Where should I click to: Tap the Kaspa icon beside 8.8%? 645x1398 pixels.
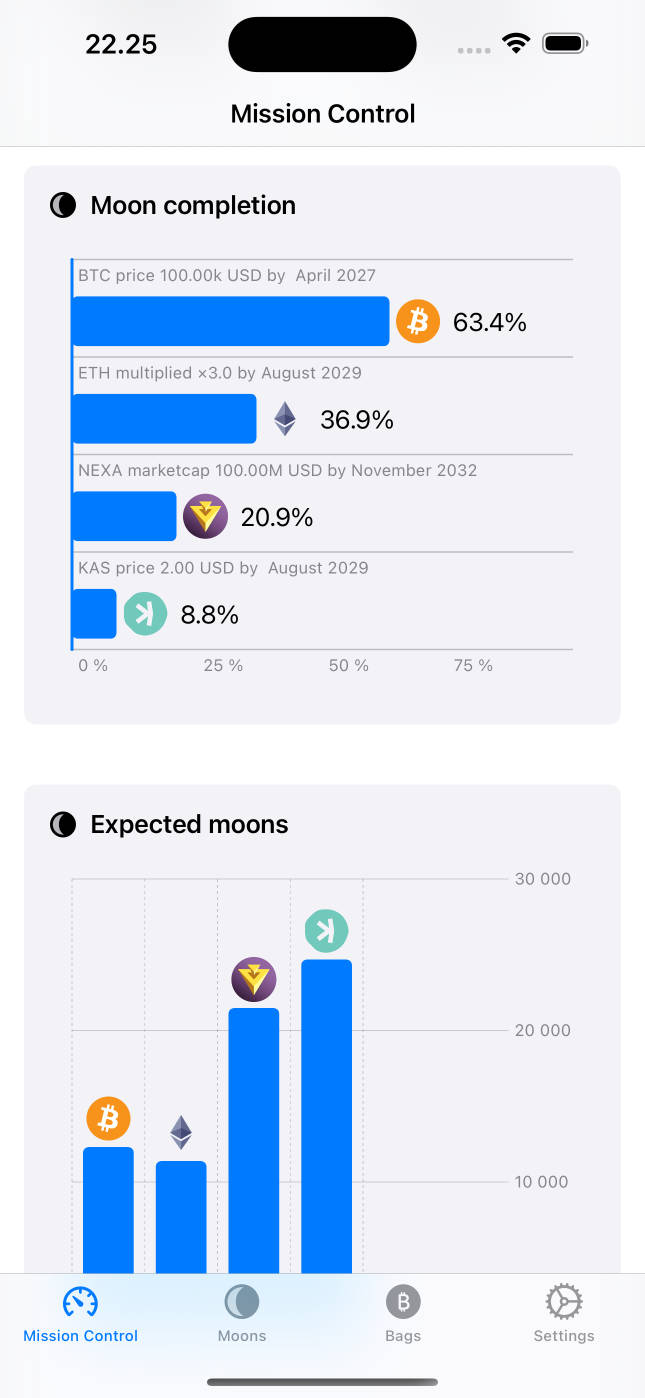pos(145,614)
